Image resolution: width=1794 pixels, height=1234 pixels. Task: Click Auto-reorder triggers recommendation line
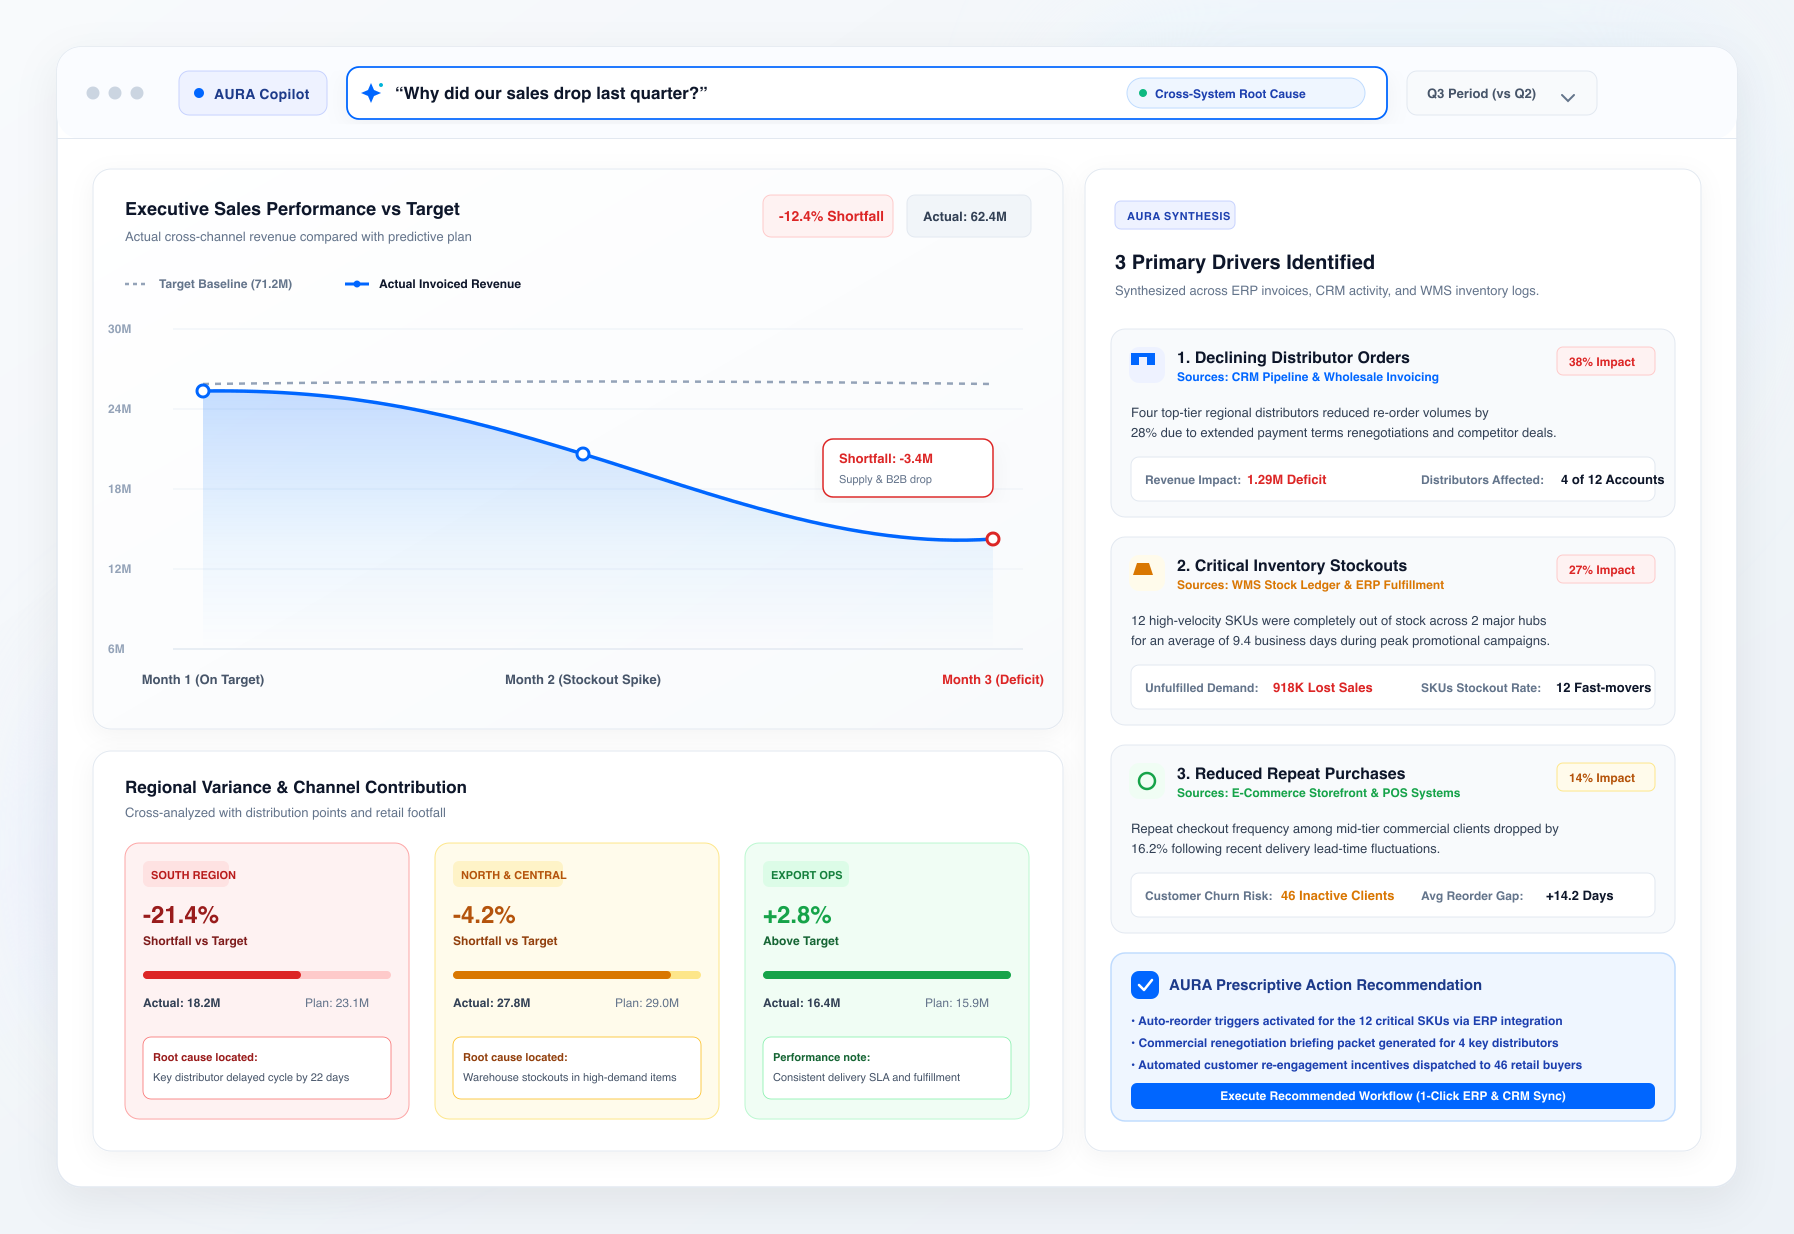pyautogui.click(x=1346, y=1021)
